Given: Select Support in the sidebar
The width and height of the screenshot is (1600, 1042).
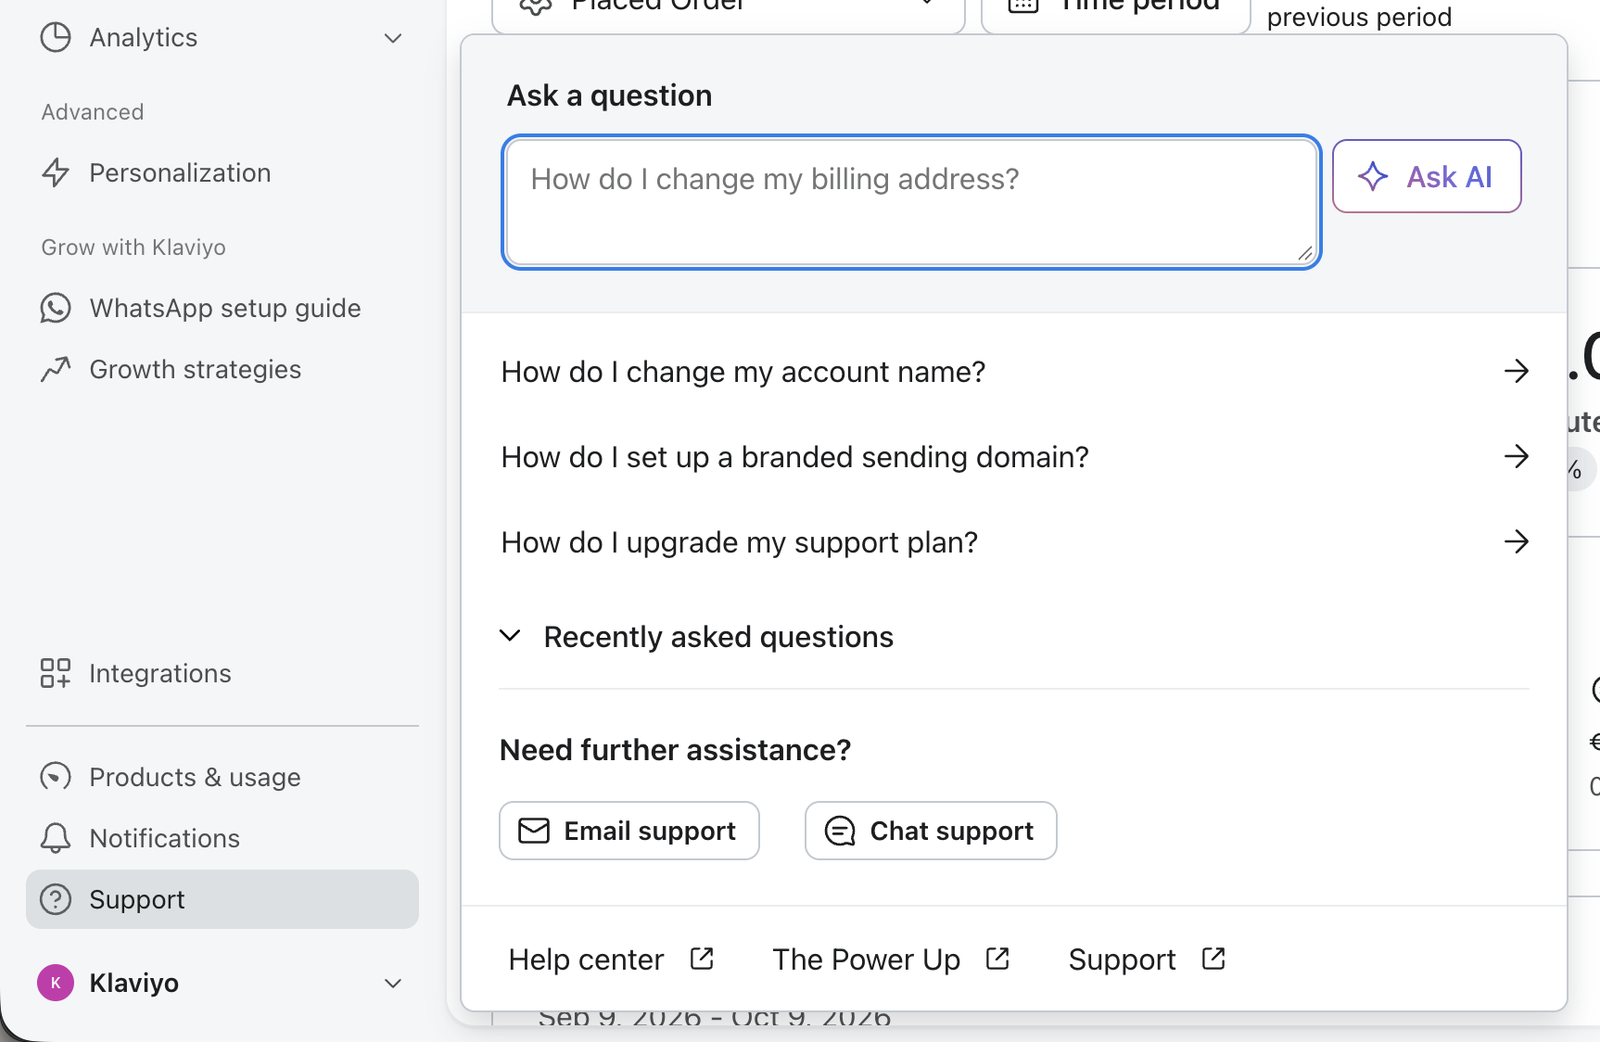Looking at the screenshot, I should [222, 899].
